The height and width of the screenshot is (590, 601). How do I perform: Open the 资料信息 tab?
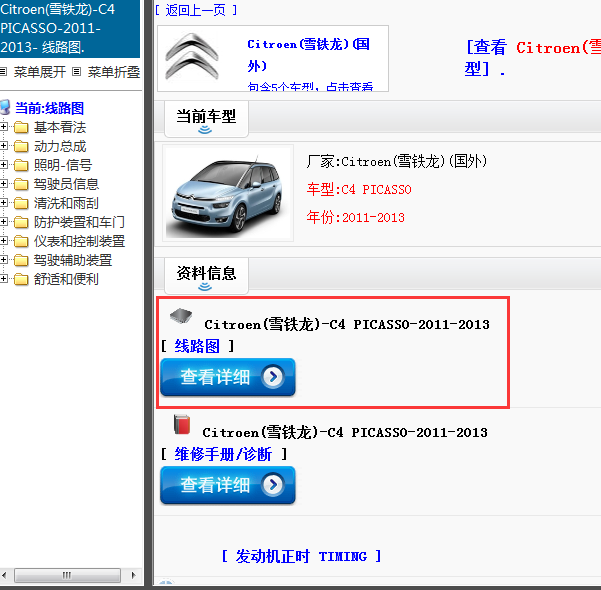point(206,276)
